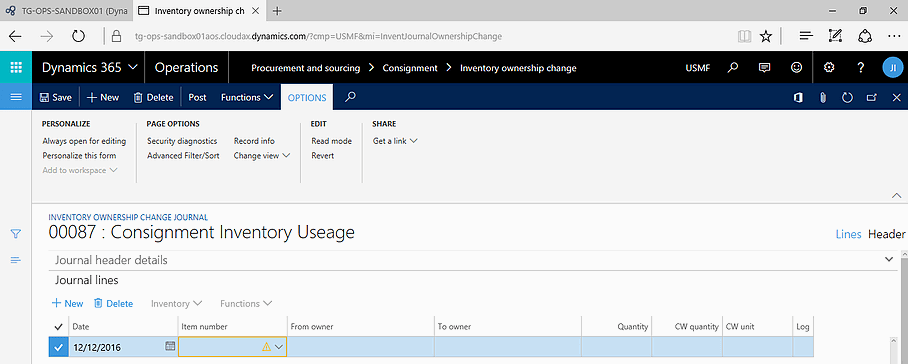Open form in new window icon
Image resolution: width=908 pixels, height=364 pixels.
click(872, 98)
